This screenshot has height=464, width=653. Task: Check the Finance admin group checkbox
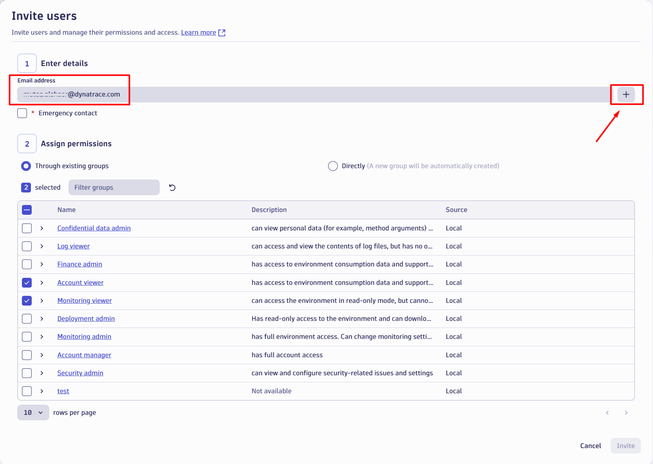27,265
